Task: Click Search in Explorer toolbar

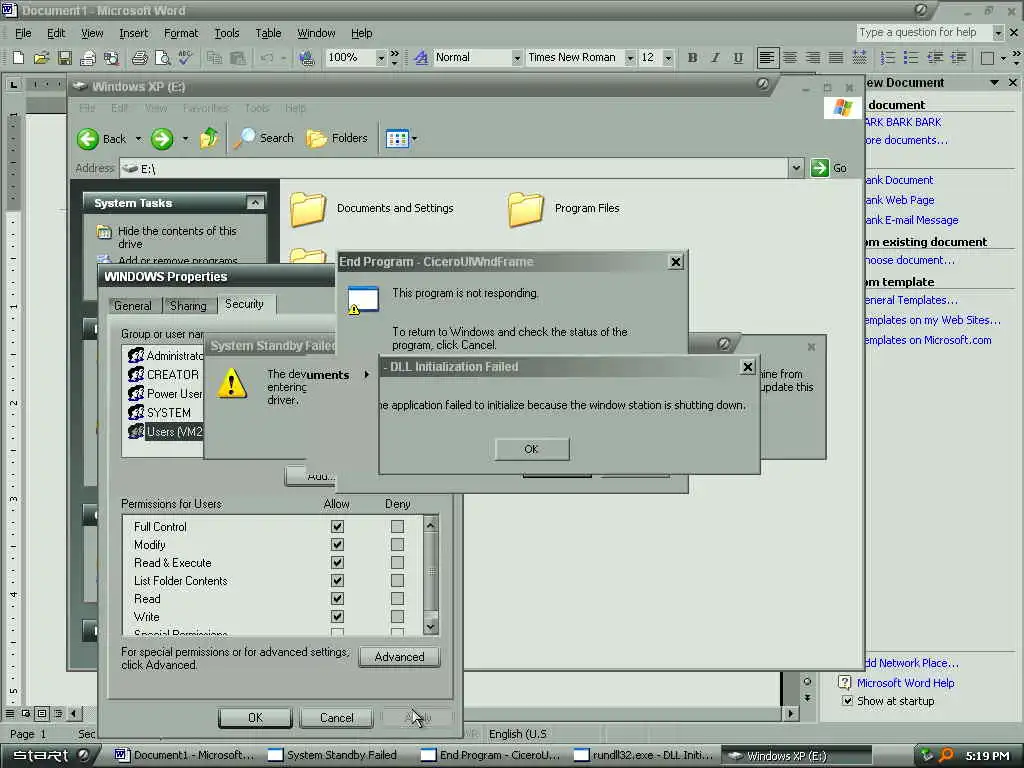Action: click(x=264, y=138)
